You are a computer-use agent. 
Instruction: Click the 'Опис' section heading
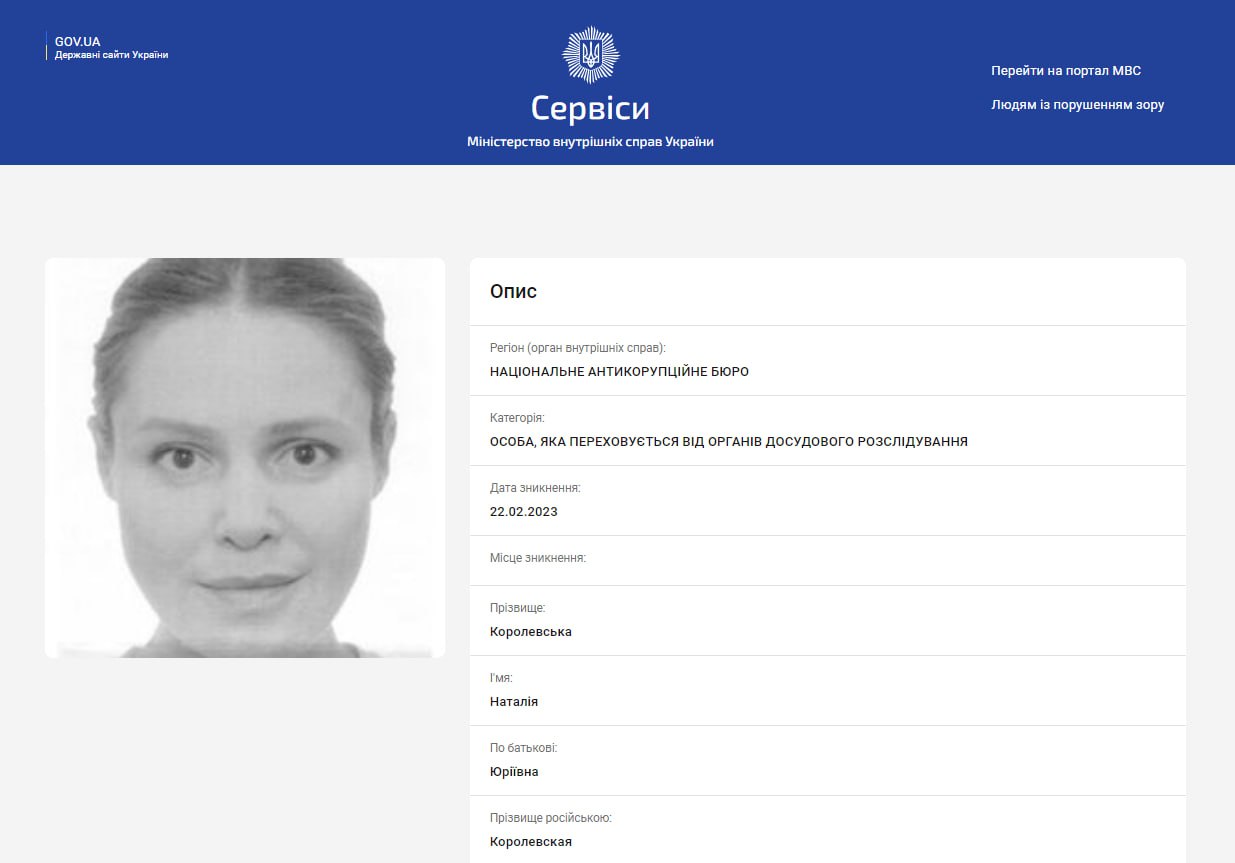point(513,292)
